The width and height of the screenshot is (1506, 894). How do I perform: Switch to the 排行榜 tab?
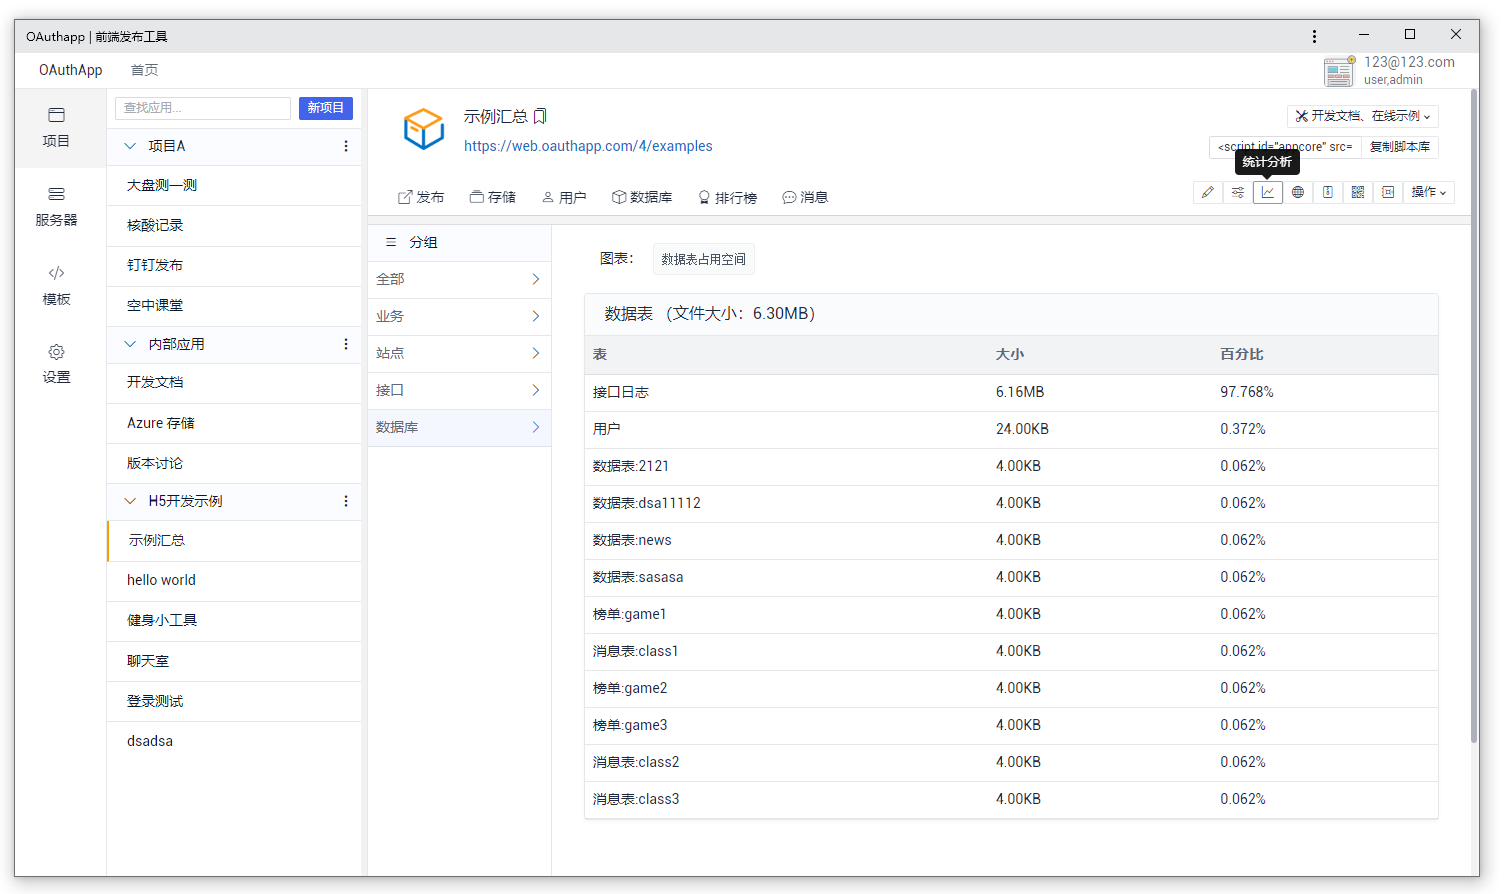click(728, 197)
